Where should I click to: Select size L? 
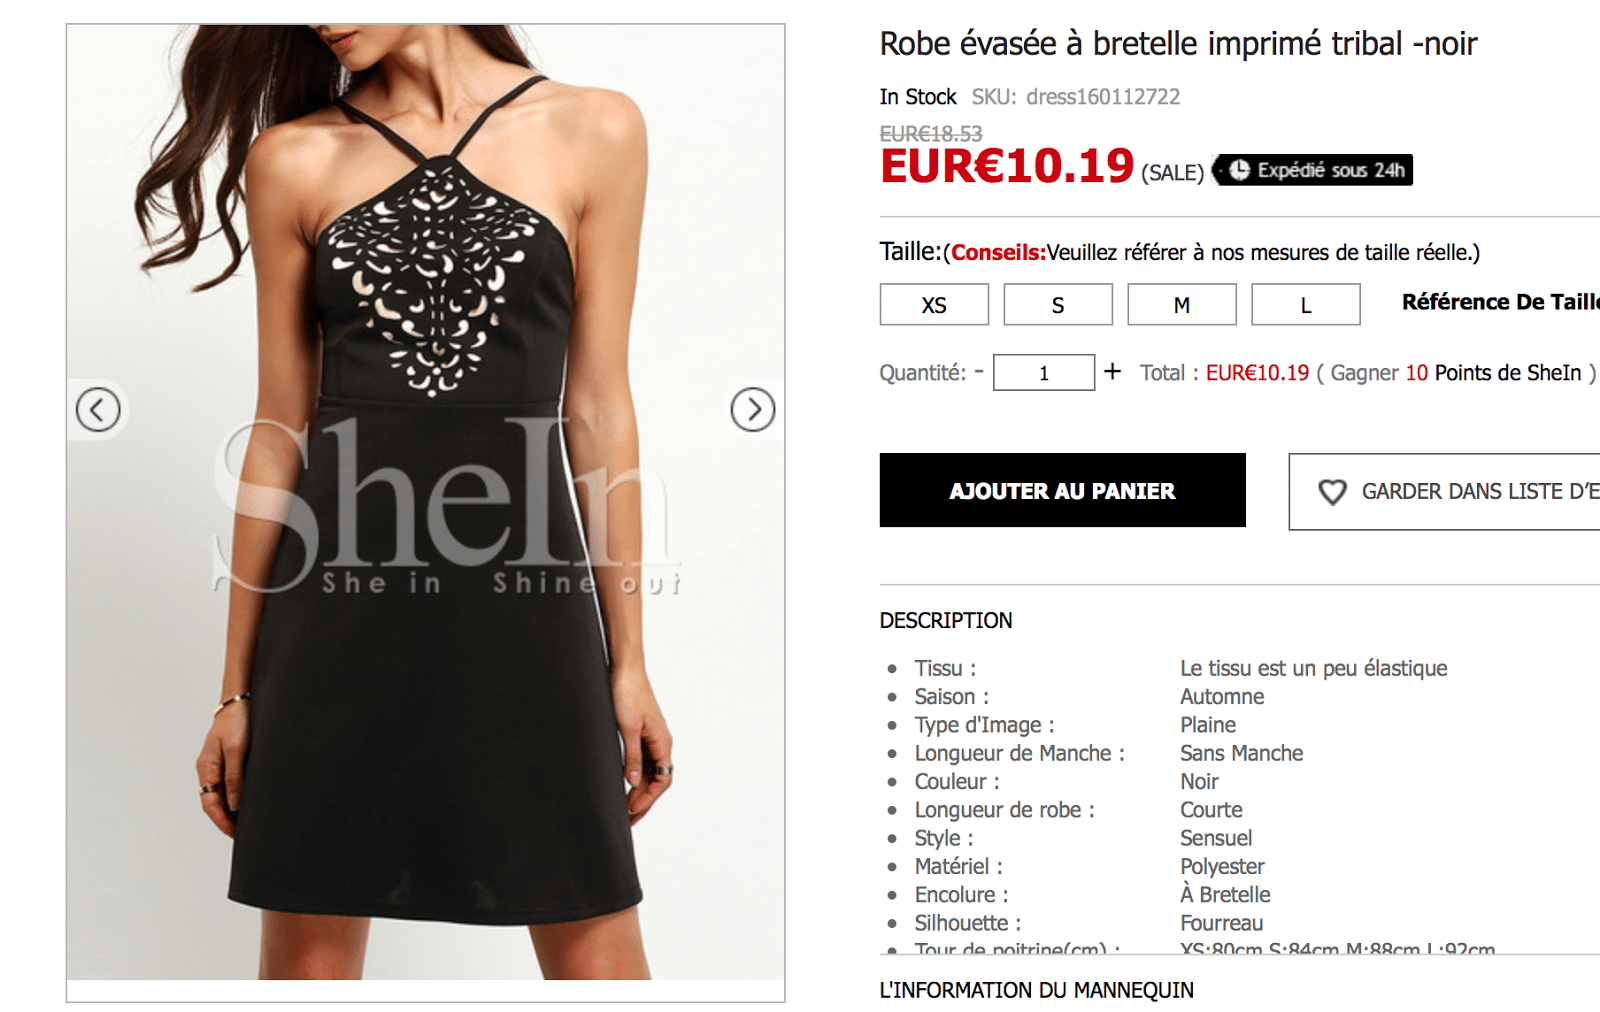pos(1306,305)
